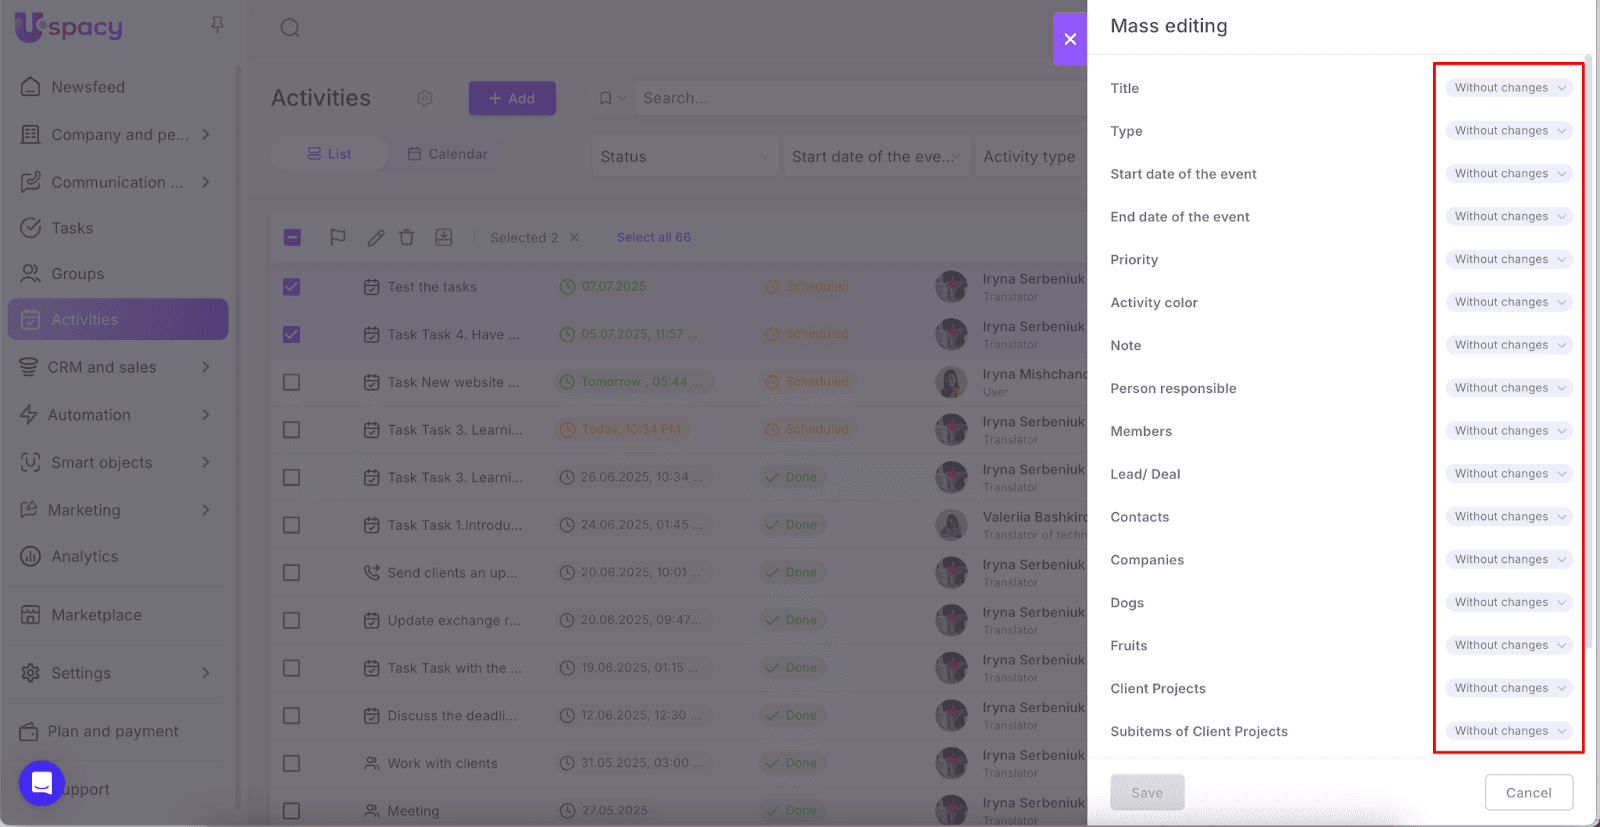Click the Select all 66 link
The height and width of the screenshot is (827, 1600).
click(653, 237)
